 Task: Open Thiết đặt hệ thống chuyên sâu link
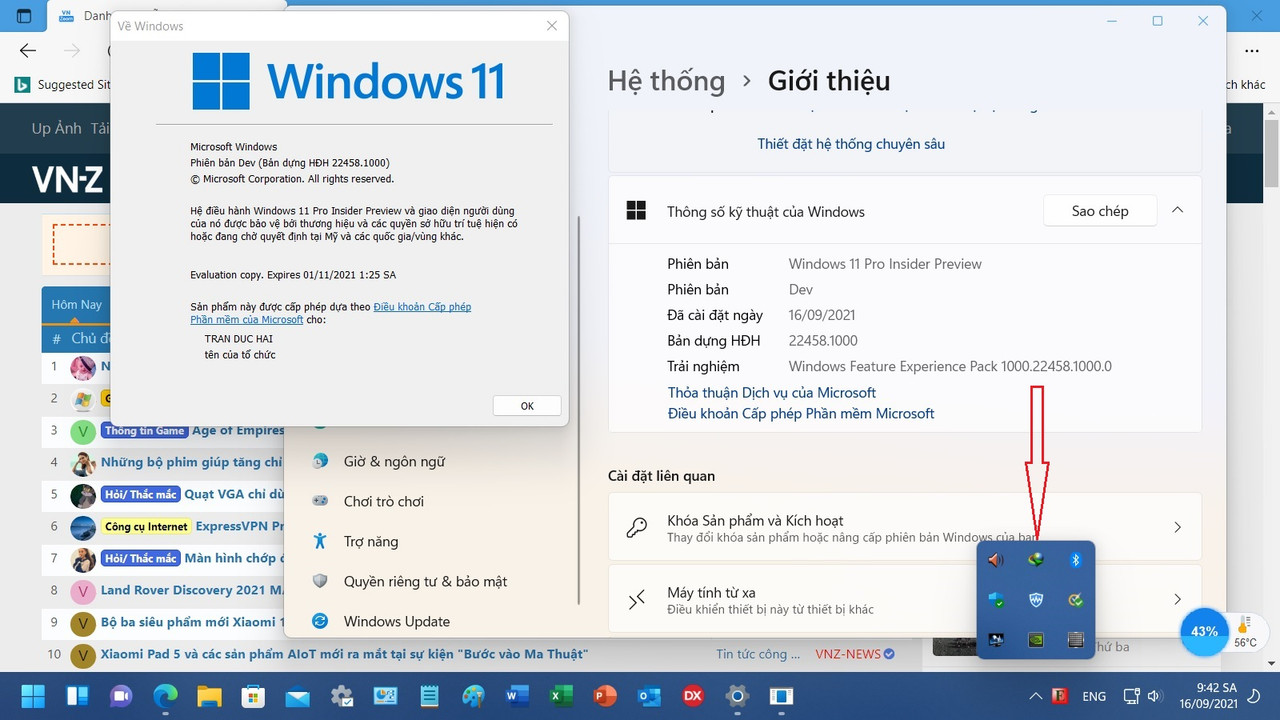(851, 144)
